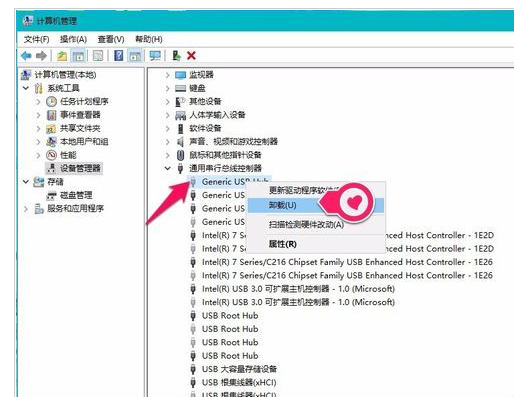This screenshot has height=397, width=514.
Task: Expand the 本地用户和组 node
Action: 38,142
